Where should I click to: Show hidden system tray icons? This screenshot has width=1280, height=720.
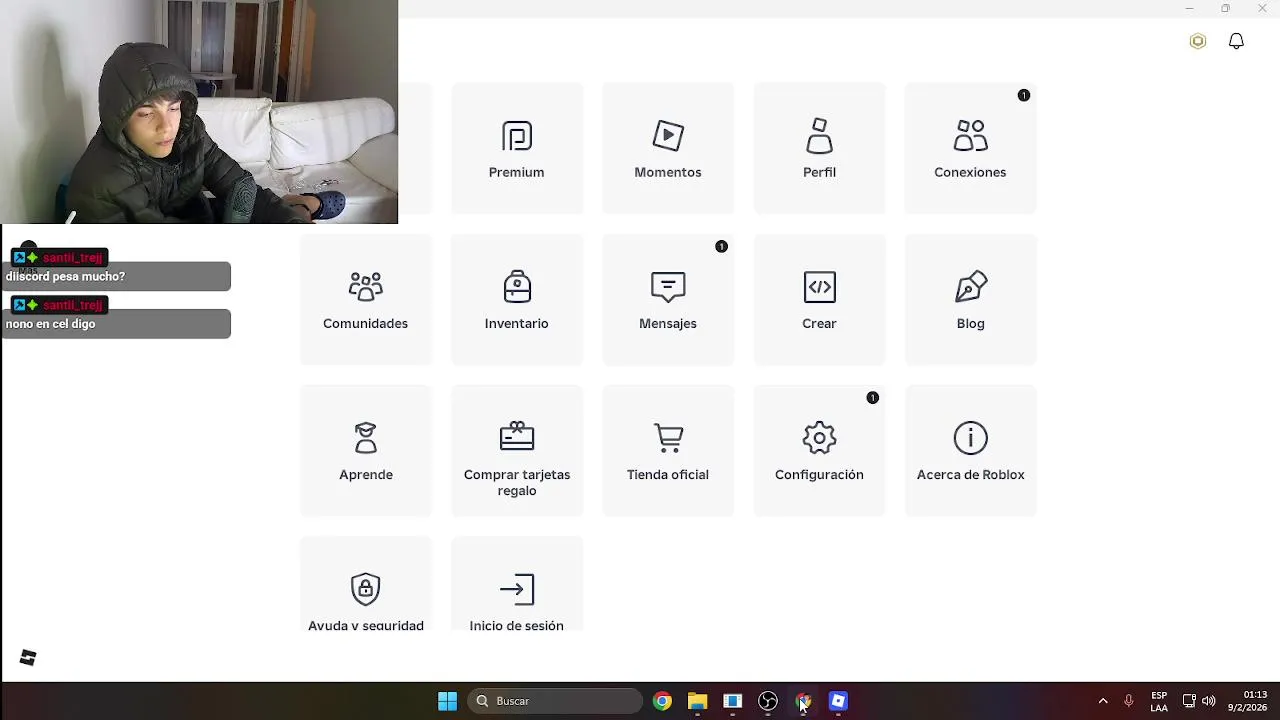click(1103, 701)
